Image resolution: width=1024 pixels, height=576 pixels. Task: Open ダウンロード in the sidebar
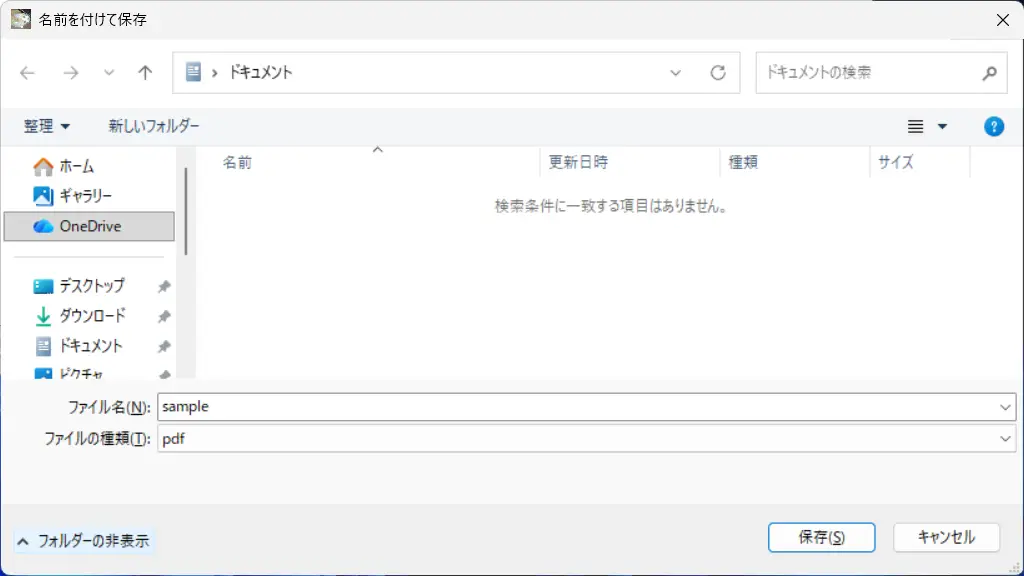92,316
